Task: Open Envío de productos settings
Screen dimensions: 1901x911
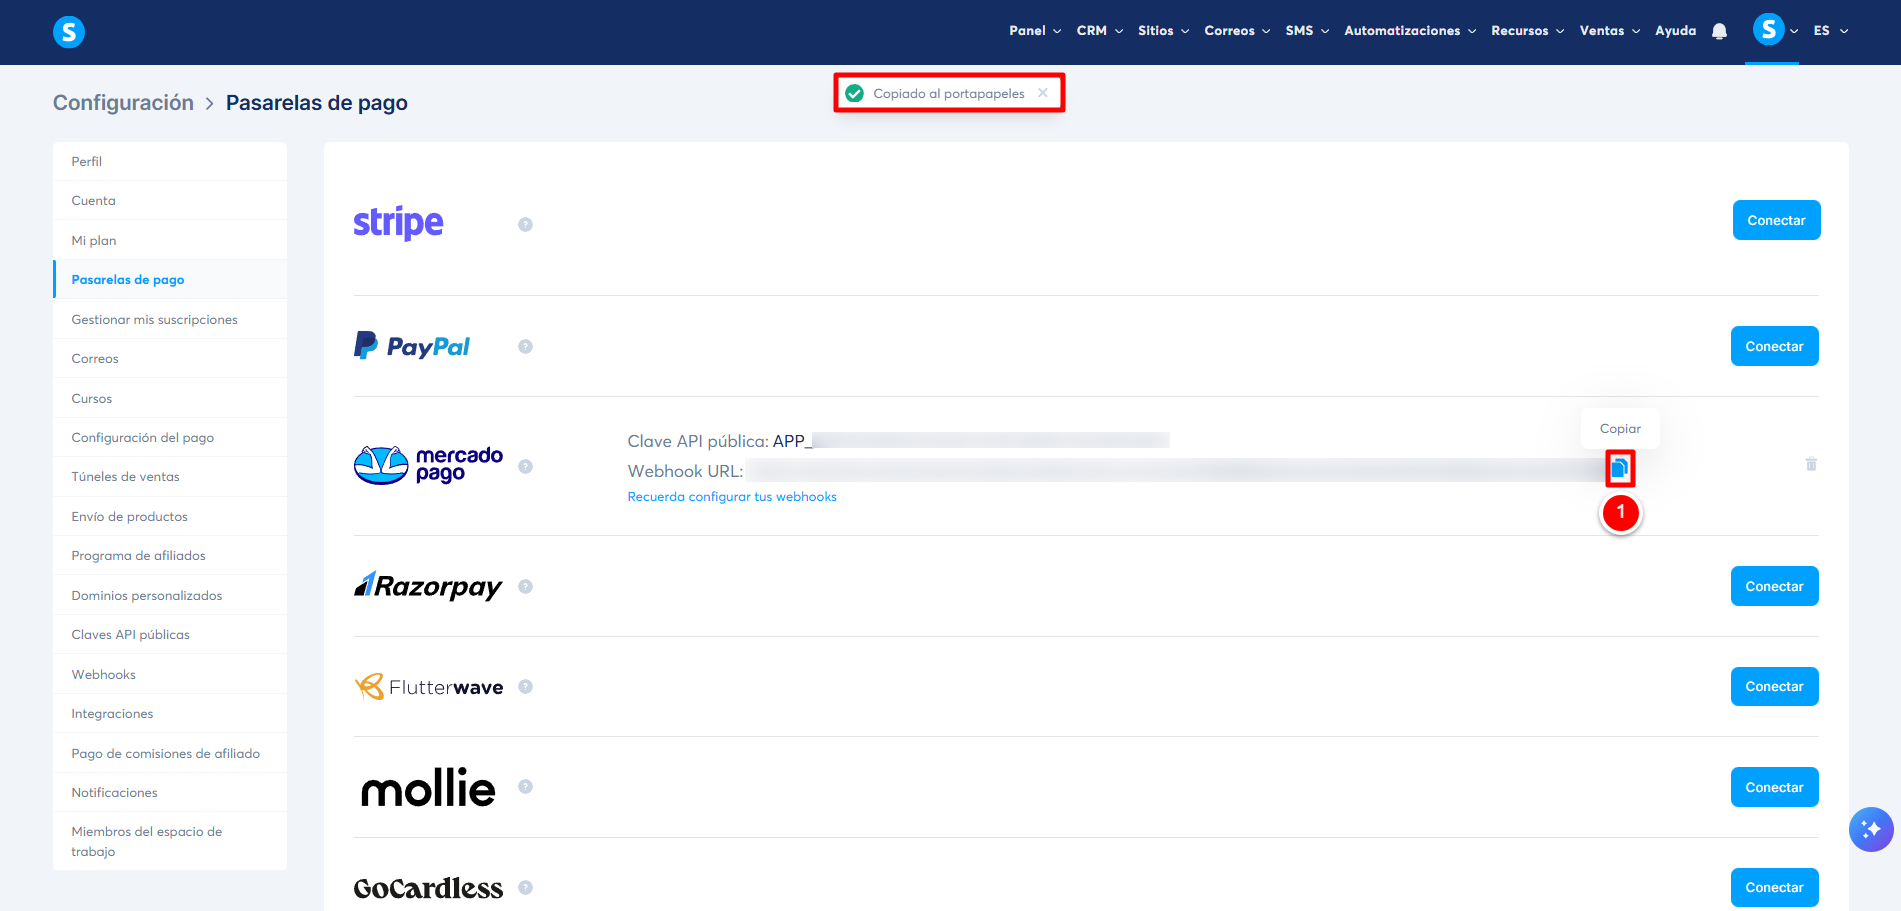Action: pyautogui.click(x=170, y=517)
